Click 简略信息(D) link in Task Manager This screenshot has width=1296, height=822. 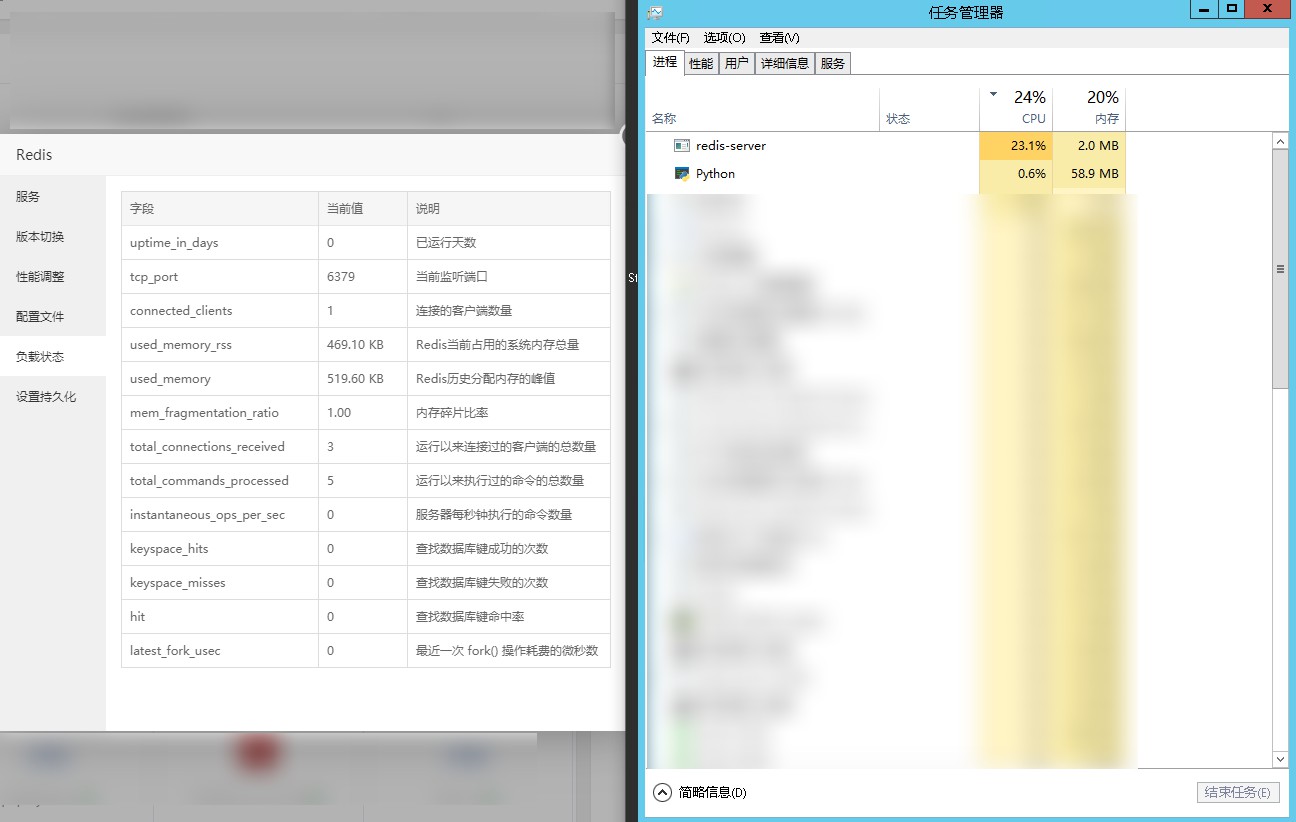[x=712, y=793]
